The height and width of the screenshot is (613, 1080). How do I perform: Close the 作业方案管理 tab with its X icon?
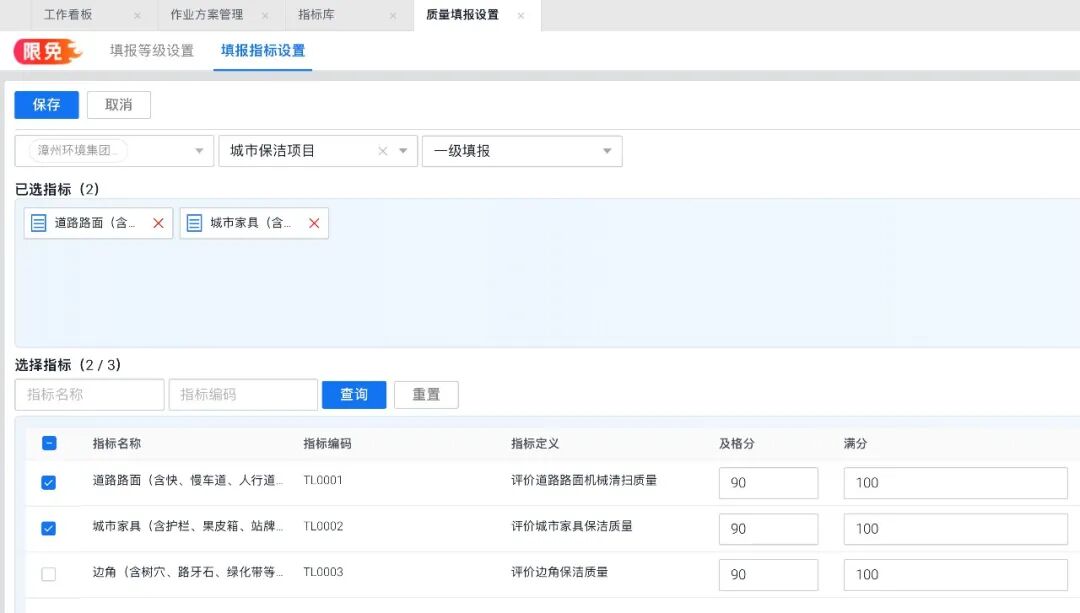[265, 16]
